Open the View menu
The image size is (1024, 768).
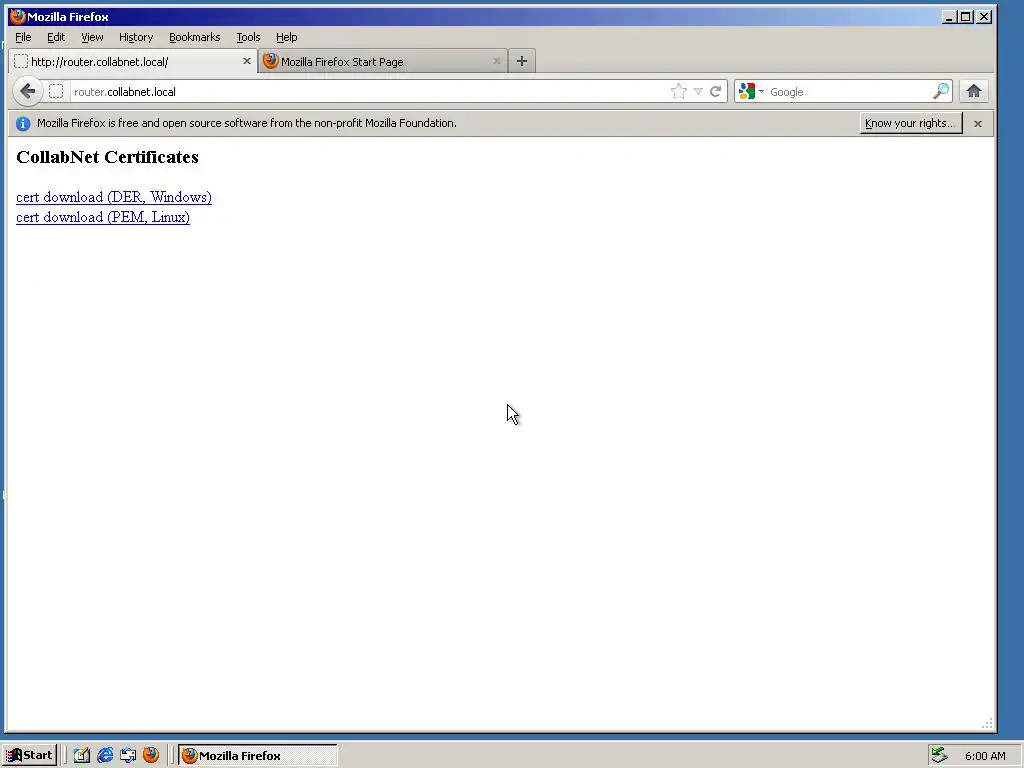(x=92, y=37)
